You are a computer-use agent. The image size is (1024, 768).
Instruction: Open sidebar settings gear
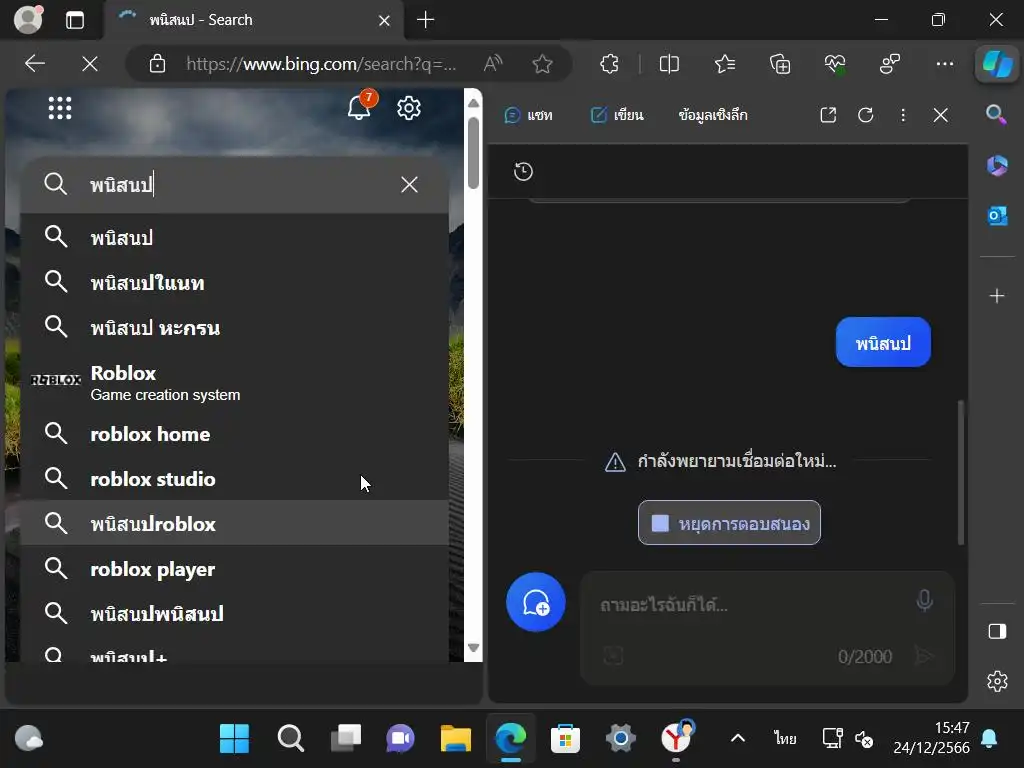997,682
